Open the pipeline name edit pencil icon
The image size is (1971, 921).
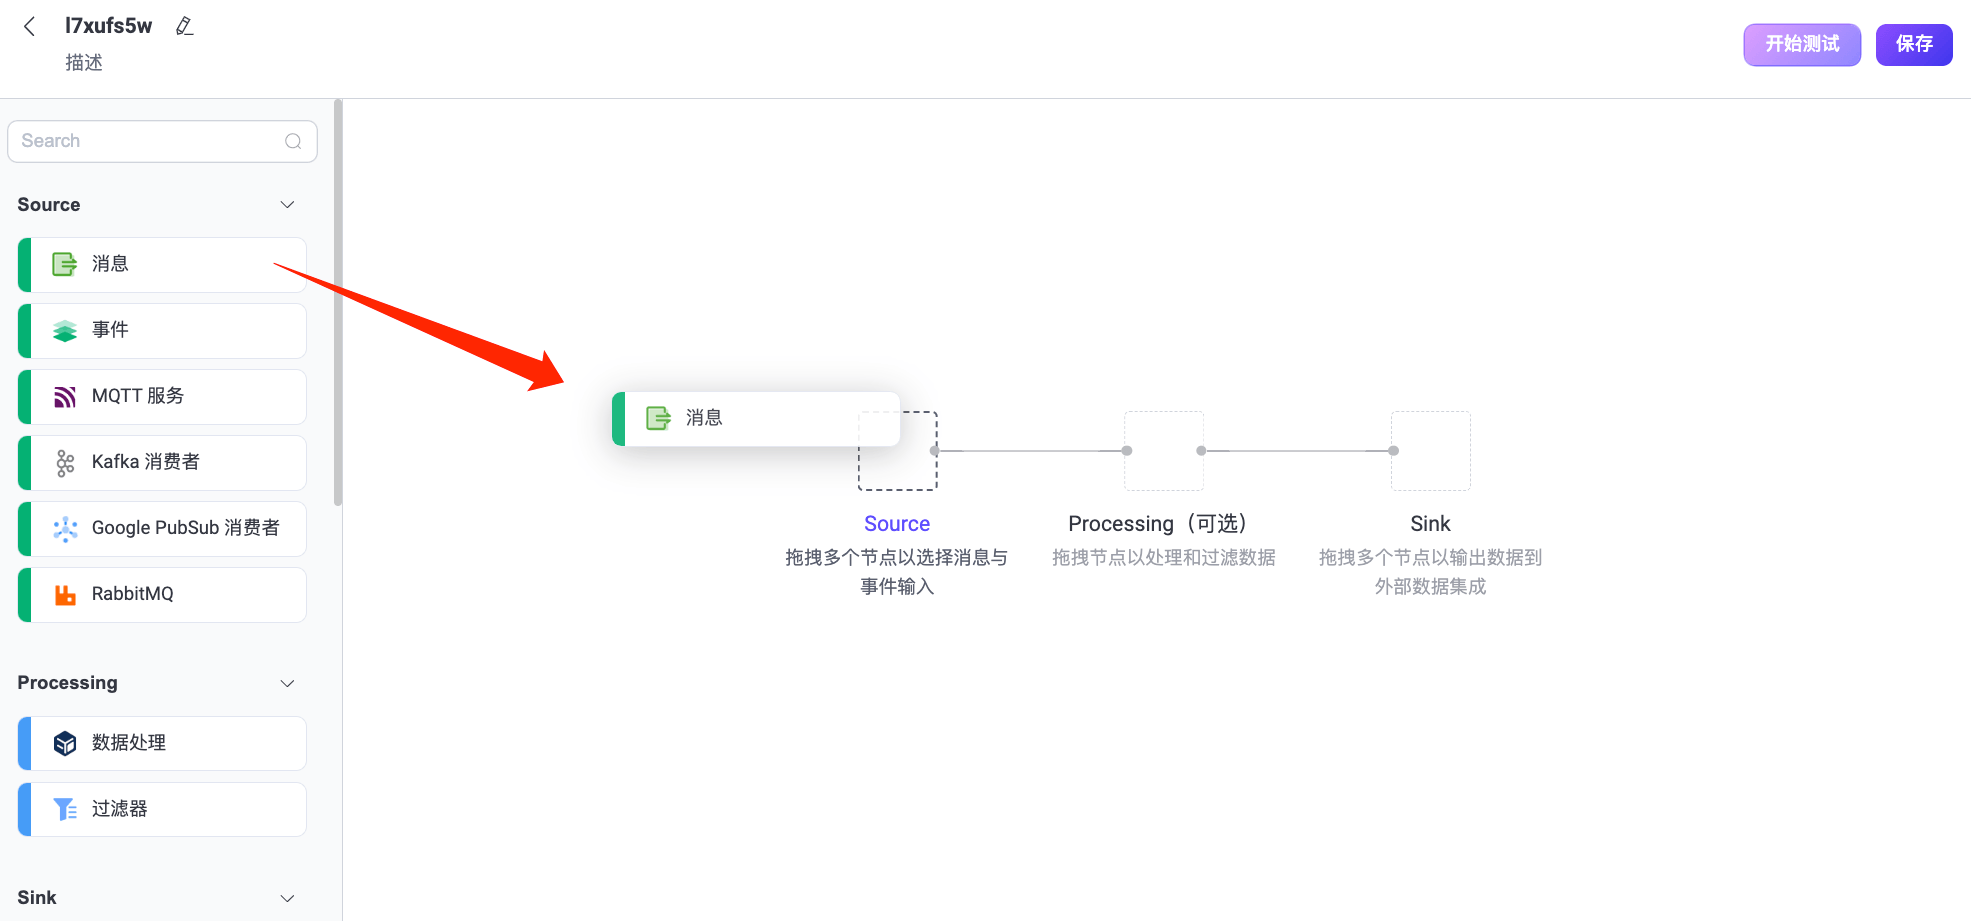pos(185,25)
